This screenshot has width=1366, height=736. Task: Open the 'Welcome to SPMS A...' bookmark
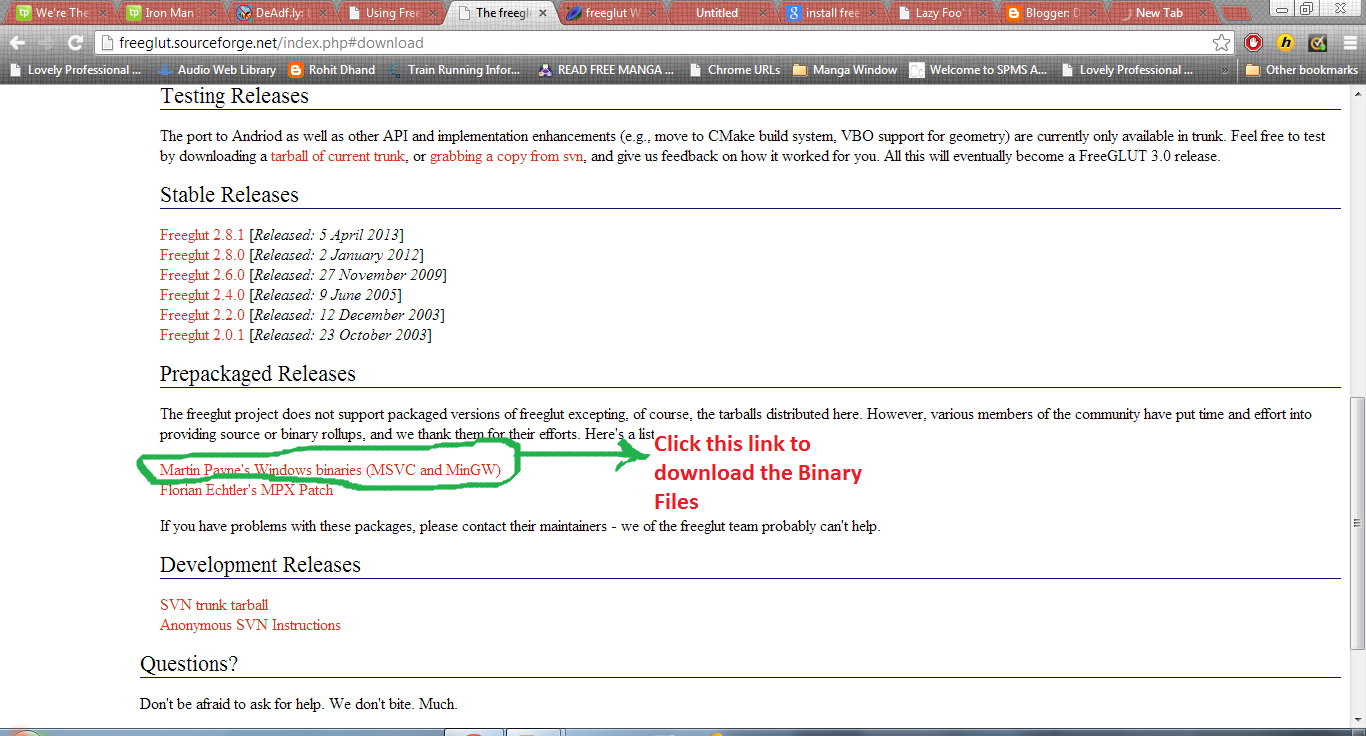[x=978, y=70]
